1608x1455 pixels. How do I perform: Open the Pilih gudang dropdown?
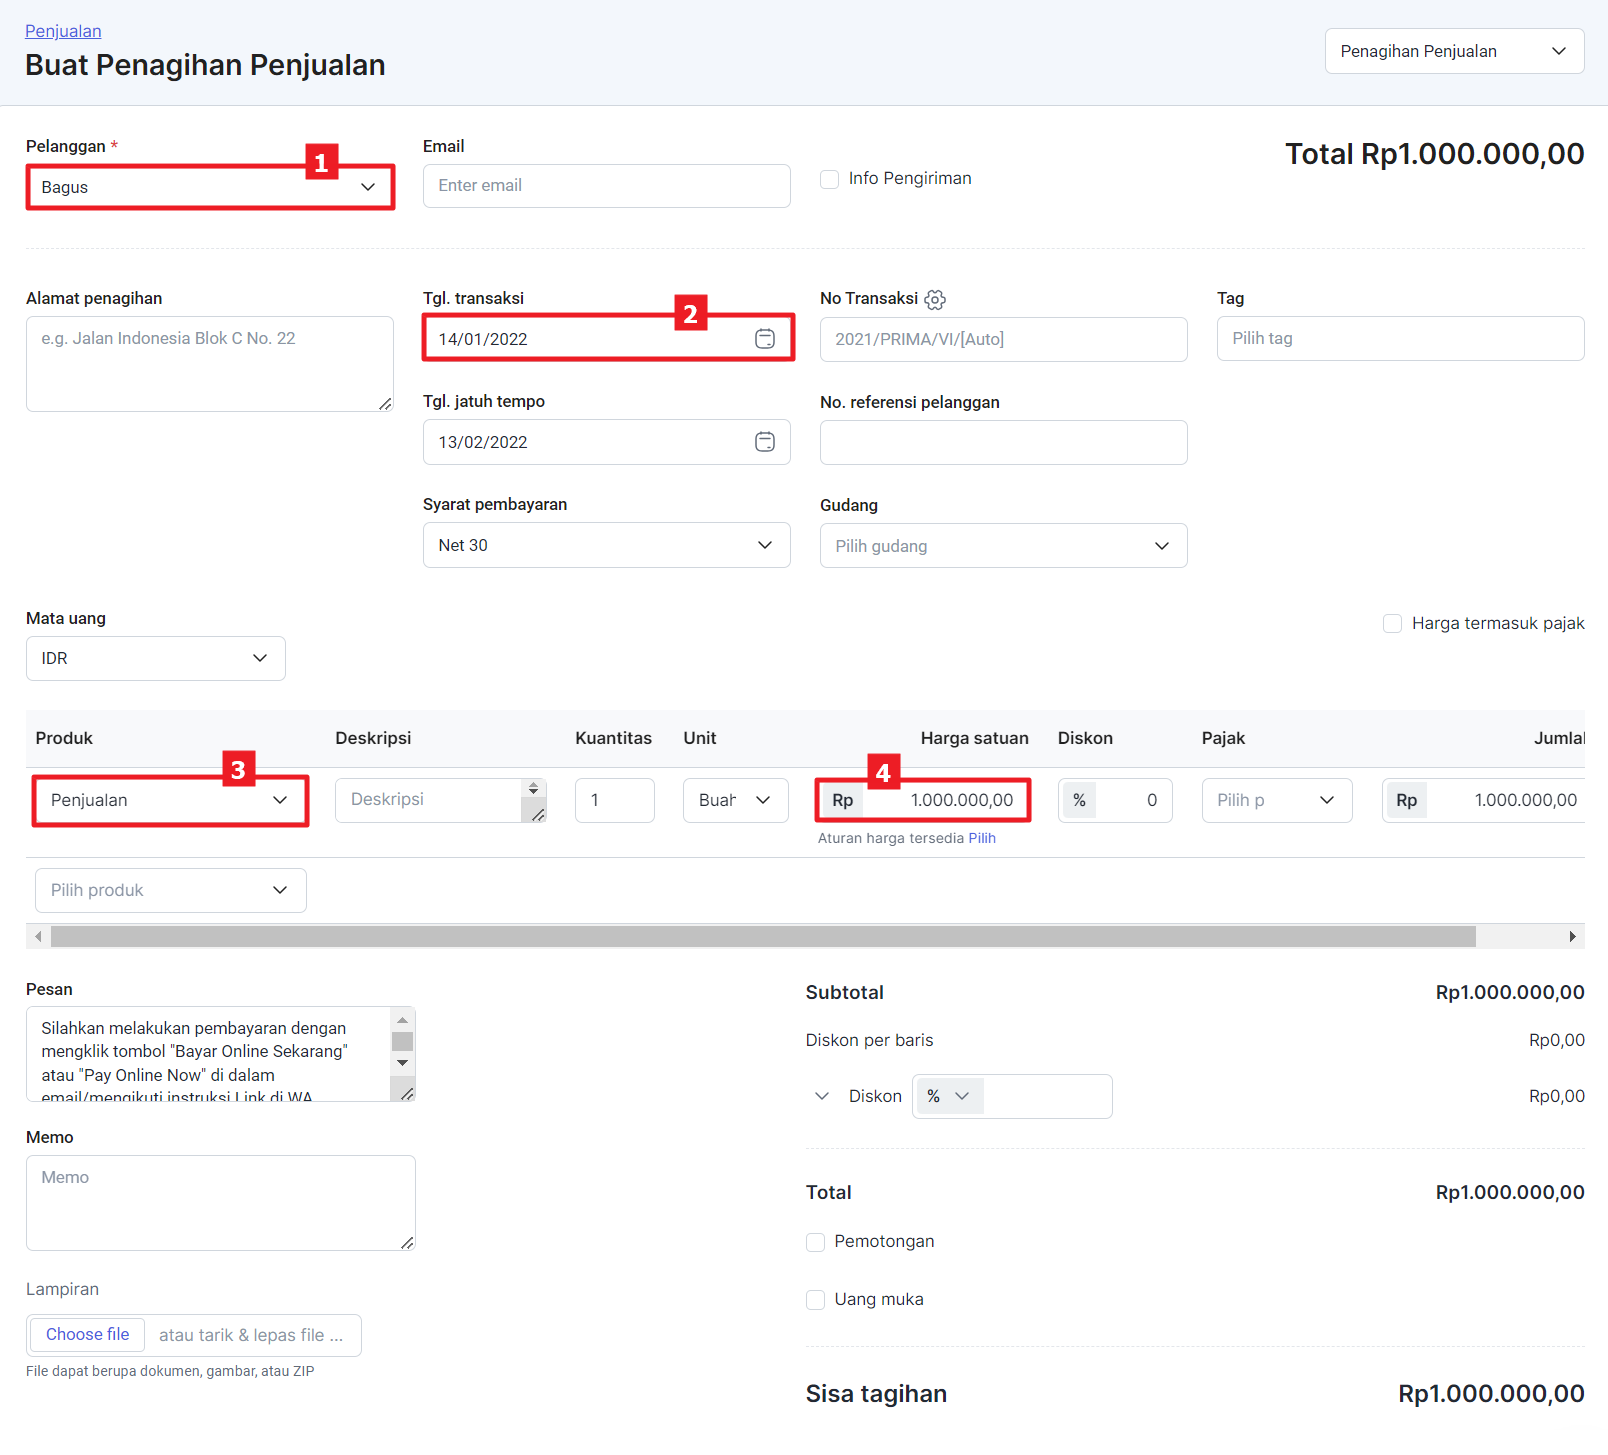1003,546
